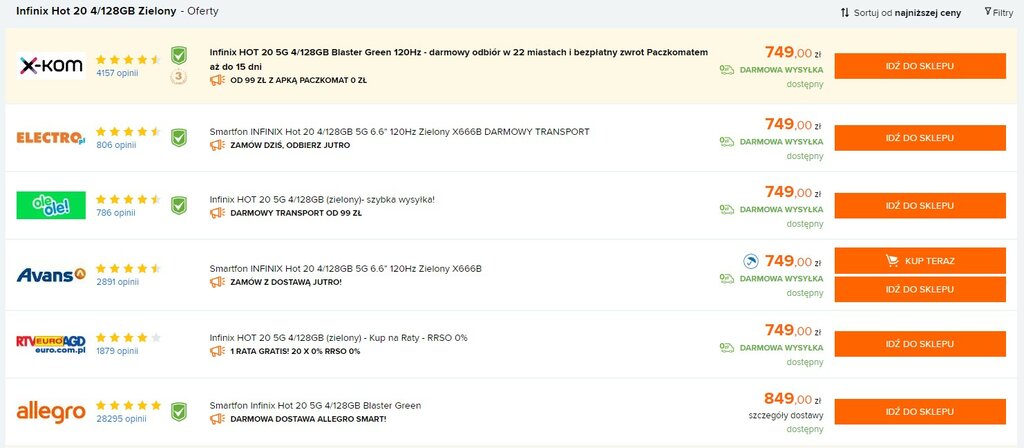Click the star rating of x-kom
The image size is (1024, 448).
tap(128, 59)
